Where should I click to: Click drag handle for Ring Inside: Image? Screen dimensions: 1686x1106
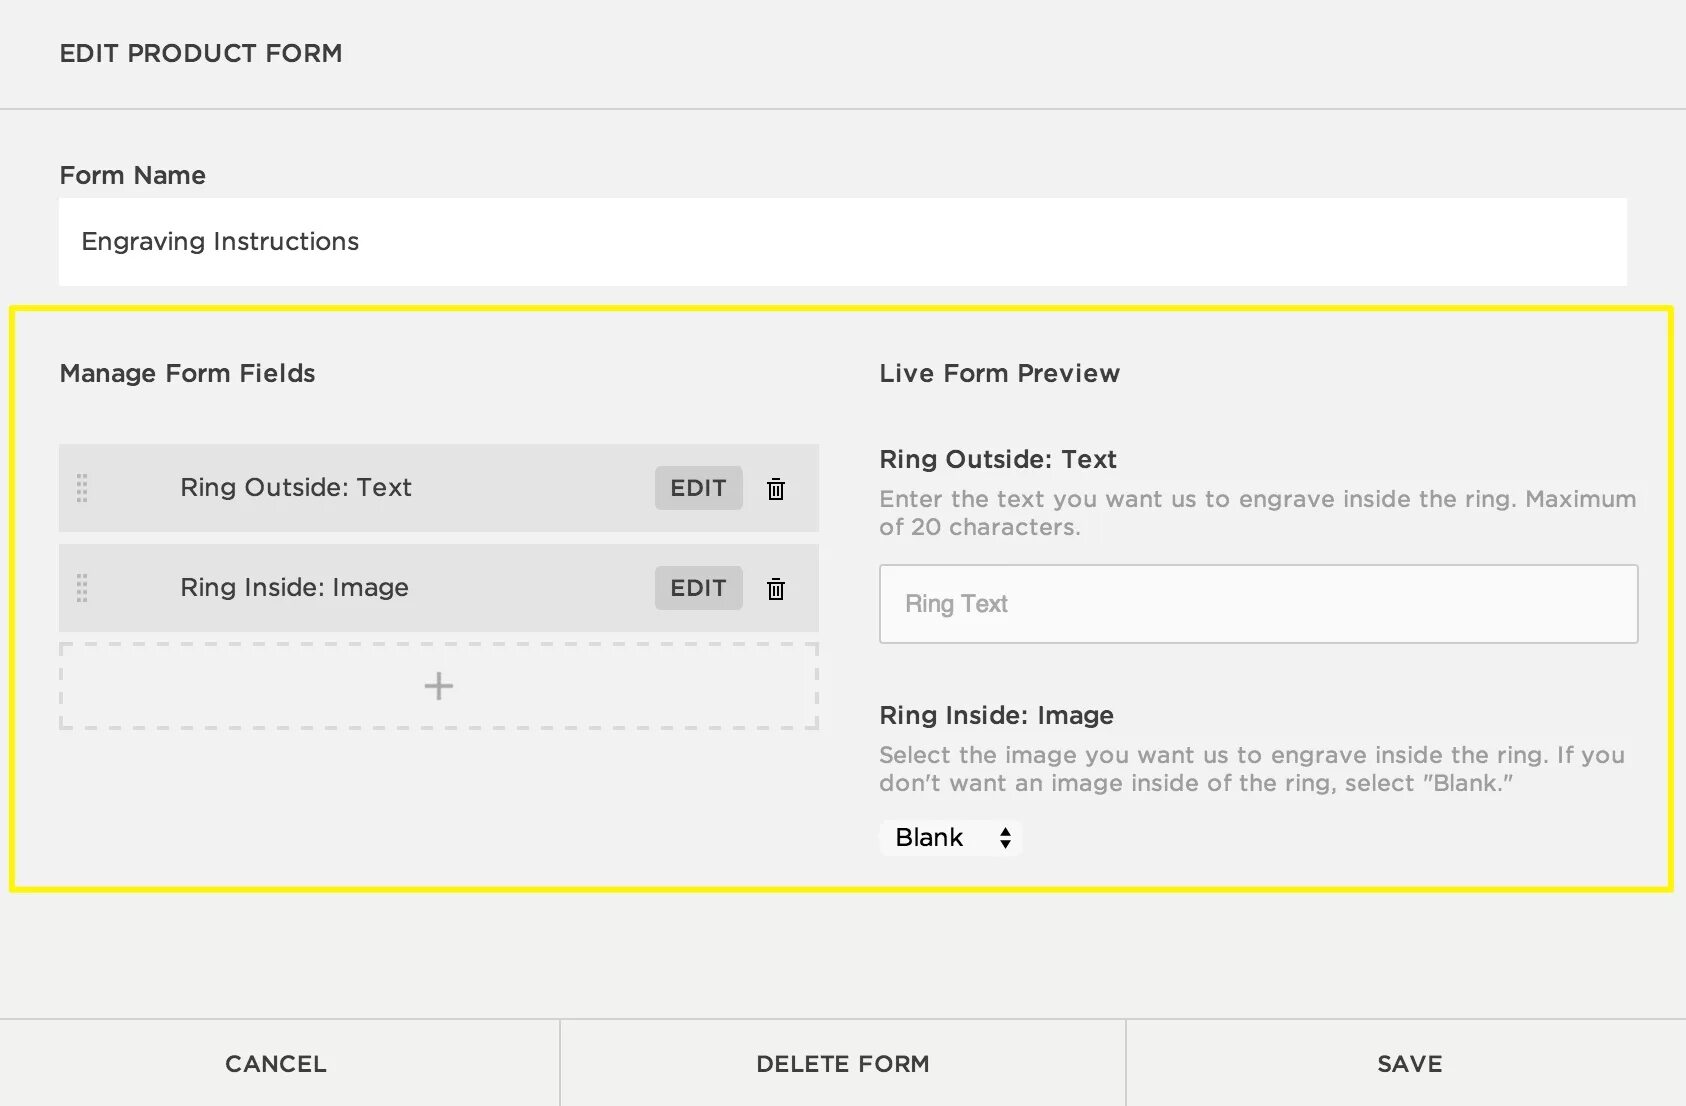click(x=82, y=588)
